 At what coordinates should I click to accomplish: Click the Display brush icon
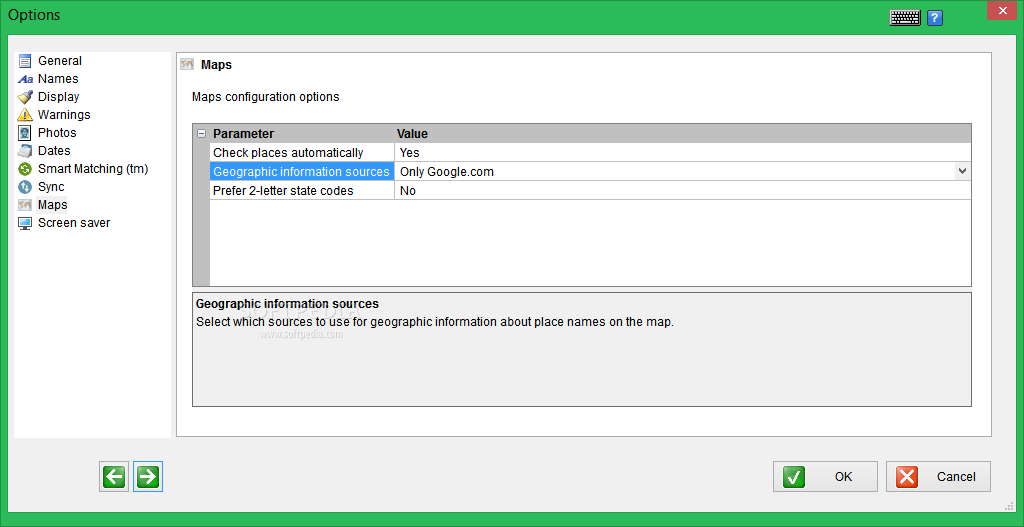coord(25,97)
